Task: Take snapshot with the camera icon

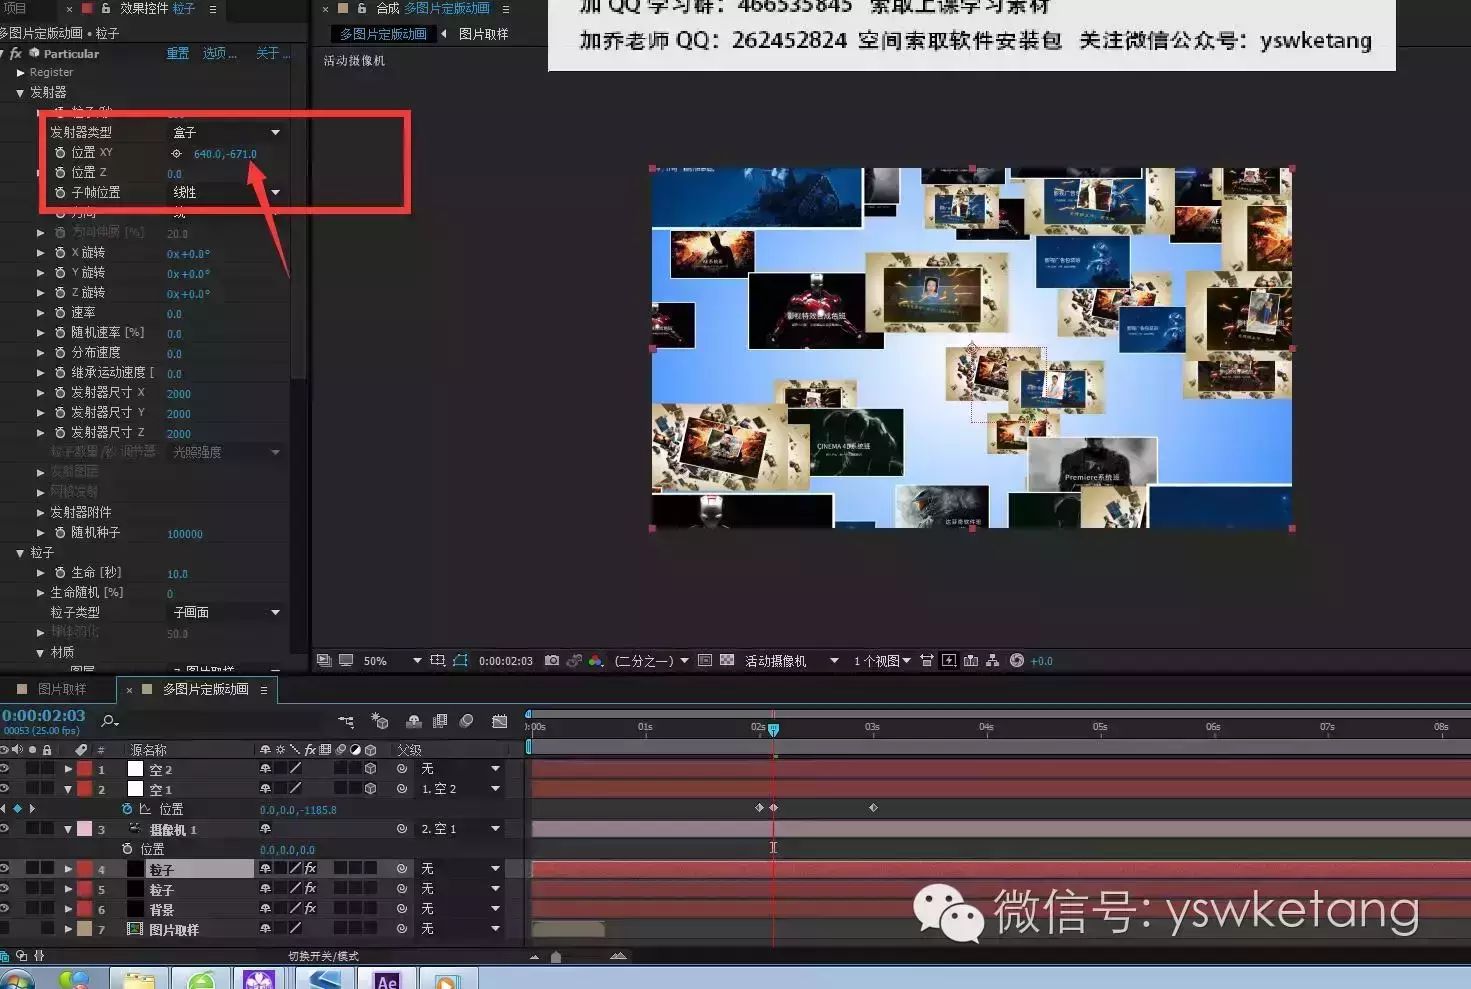Action: pyautogui.click(x=552, y=660)
